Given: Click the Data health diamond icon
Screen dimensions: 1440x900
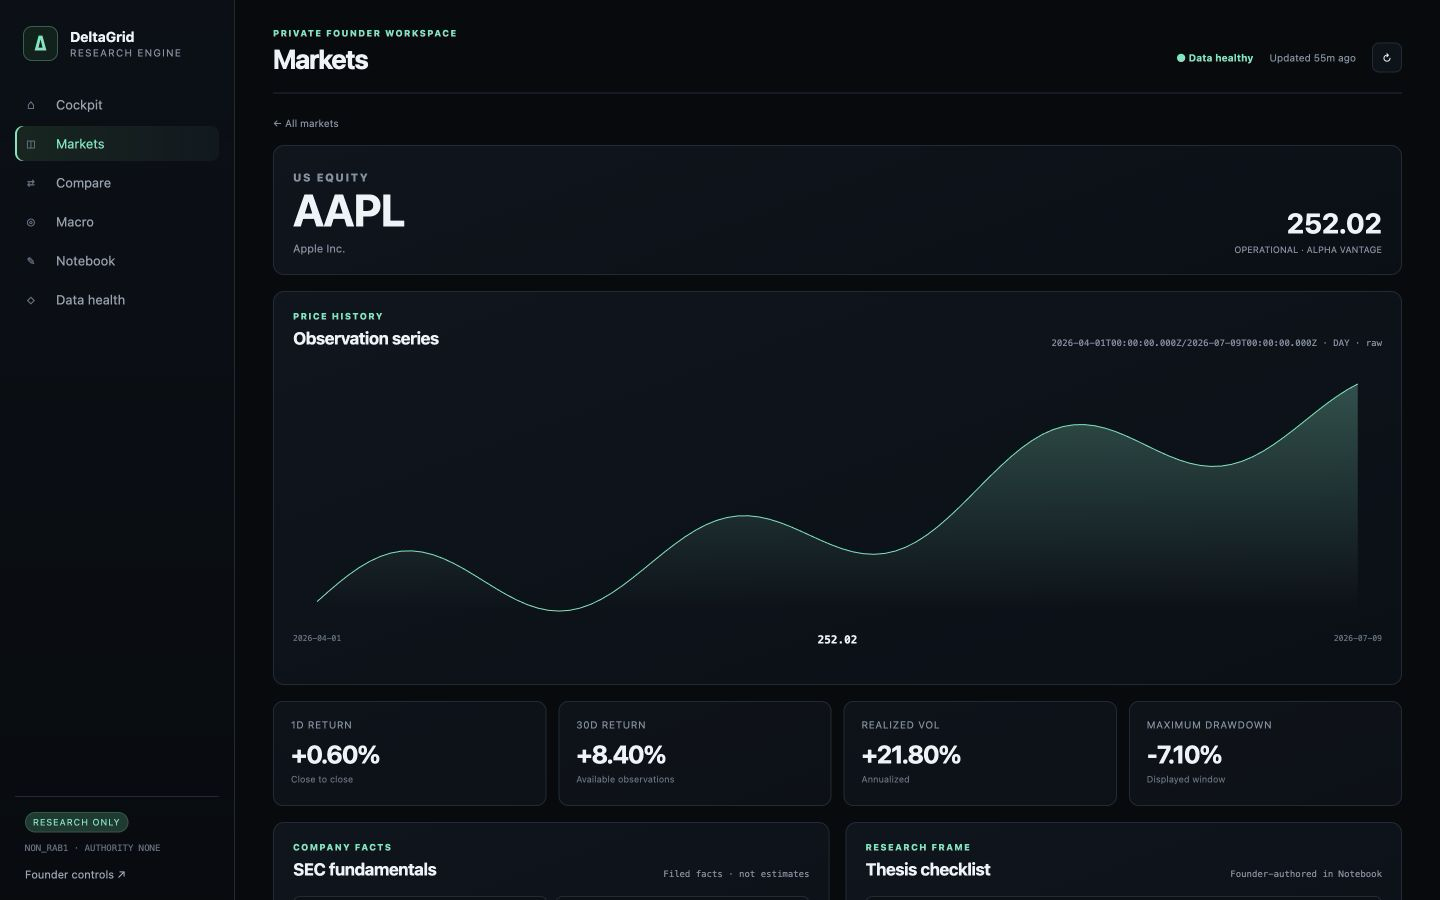Looking at the screenshot, I should [x=31, y=300].
